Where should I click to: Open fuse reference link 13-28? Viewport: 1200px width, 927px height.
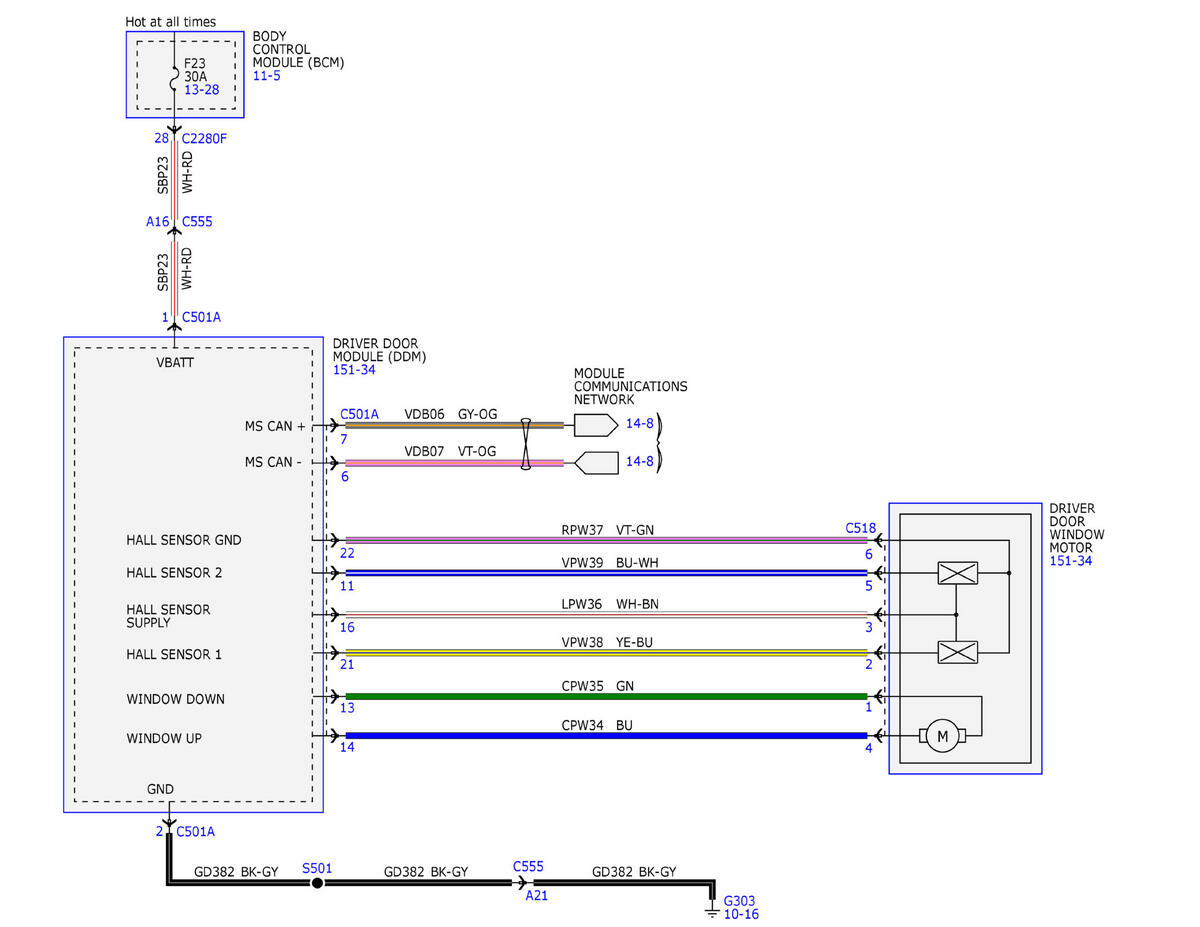201,89
